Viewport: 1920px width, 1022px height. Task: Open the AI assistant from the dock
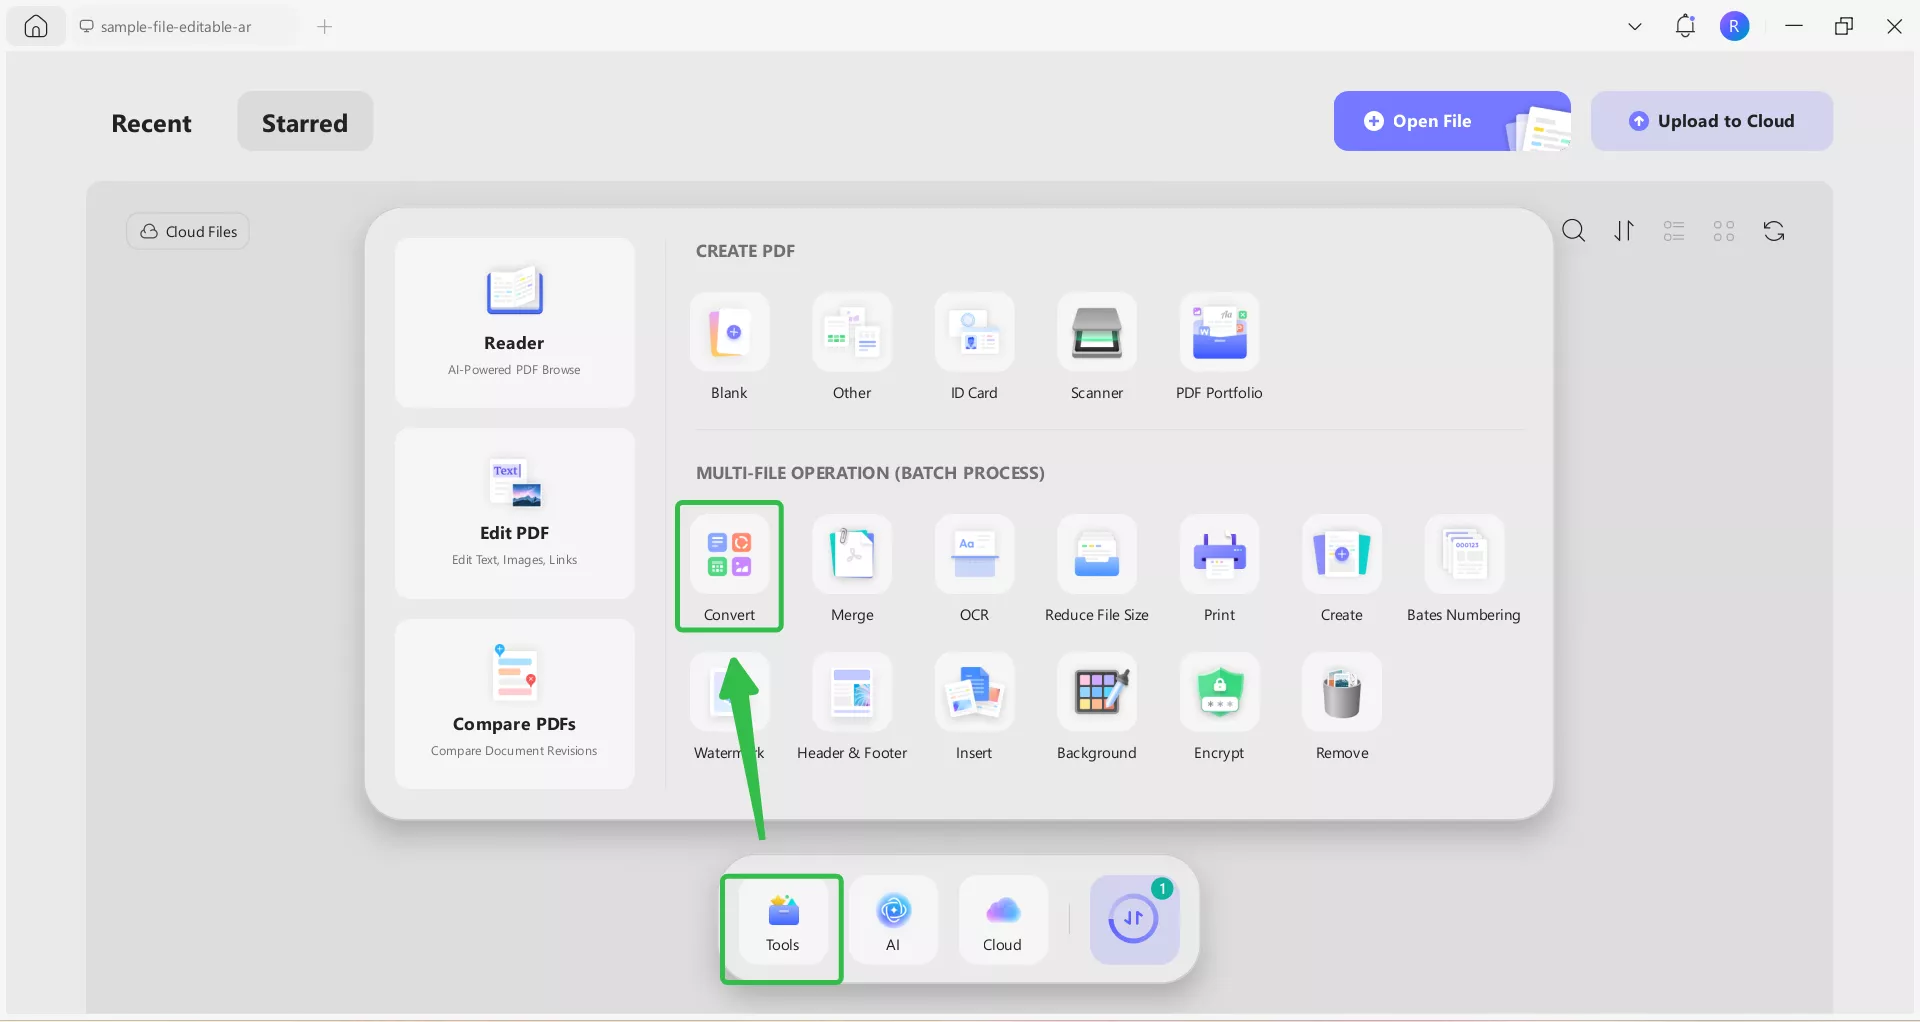pos(893,920)
